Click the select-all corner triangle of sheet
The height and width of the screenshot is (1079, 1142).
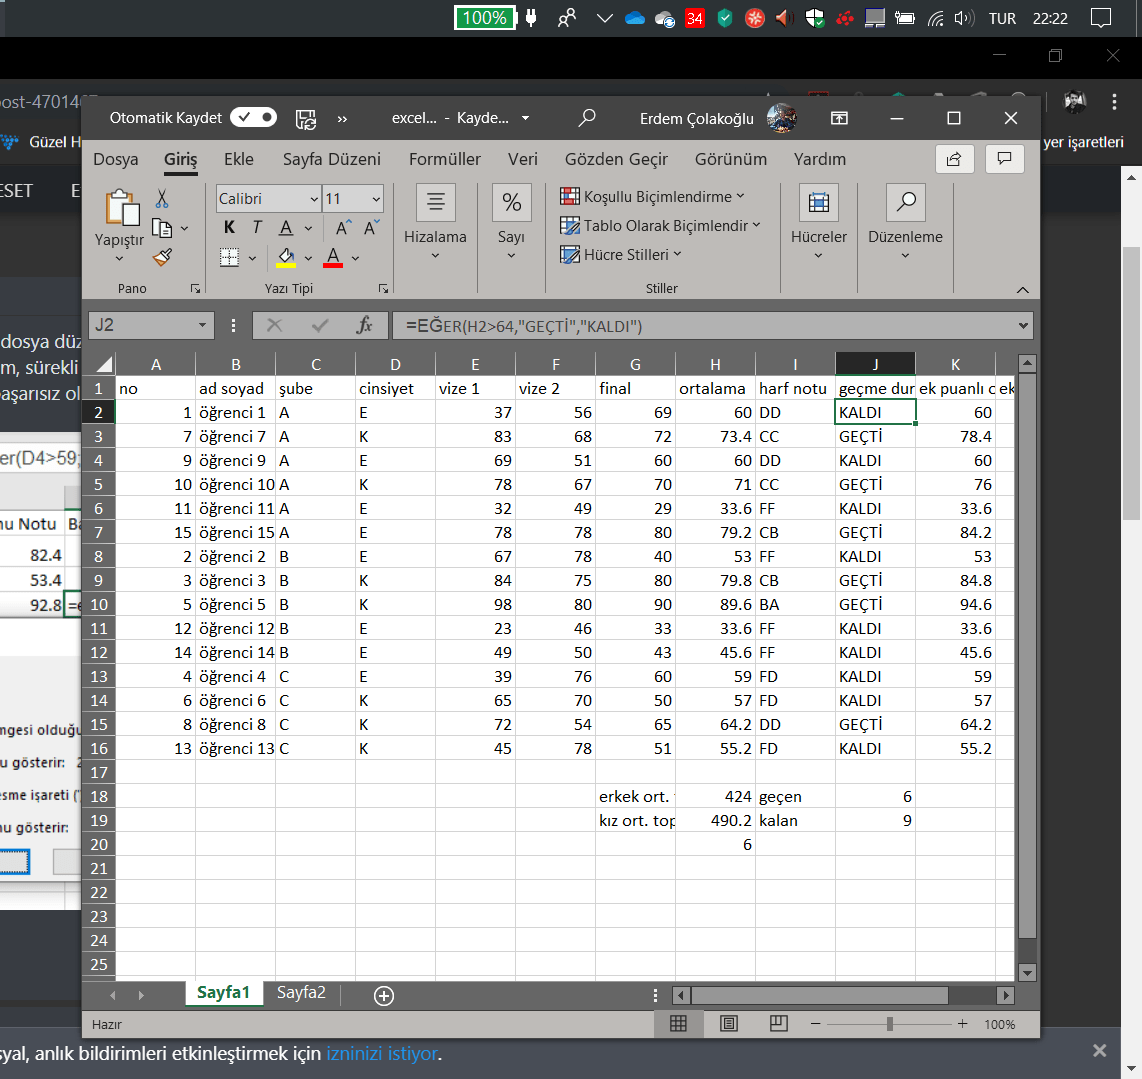click(x=105, y=364)
